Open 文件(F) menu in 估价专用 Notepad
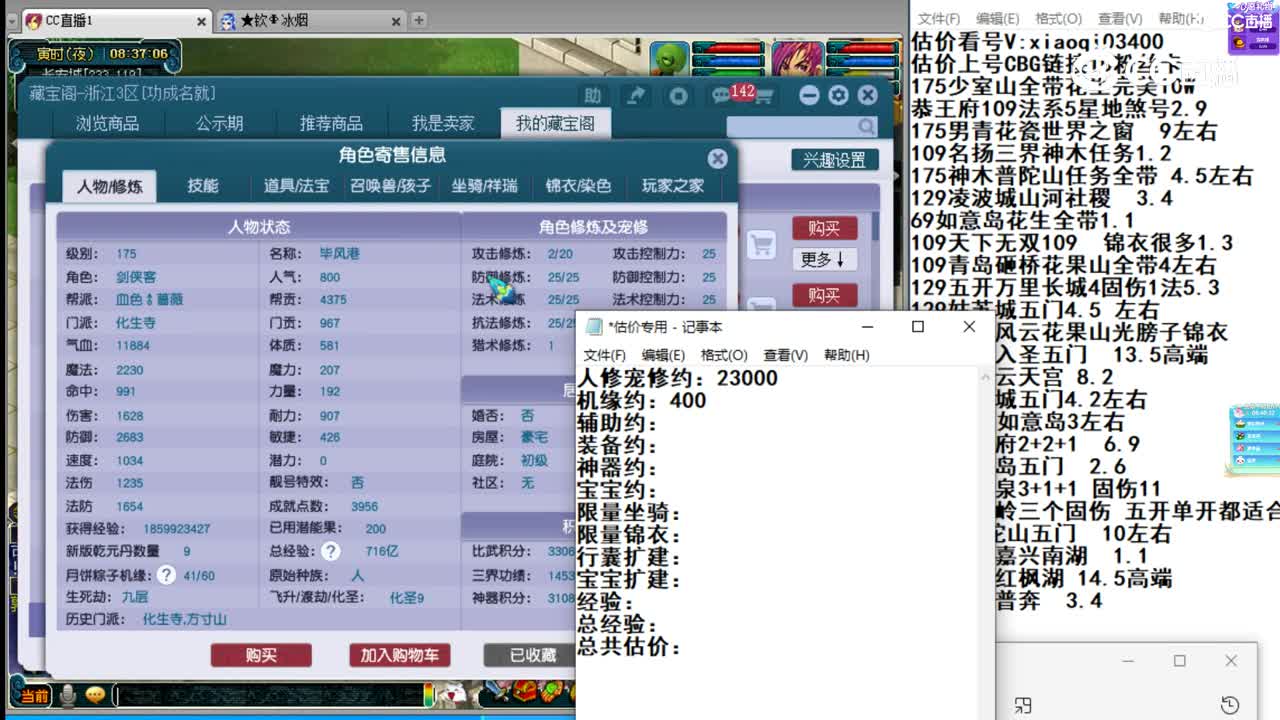This screenshot has width=1280, height=720. tap(604, 355)
